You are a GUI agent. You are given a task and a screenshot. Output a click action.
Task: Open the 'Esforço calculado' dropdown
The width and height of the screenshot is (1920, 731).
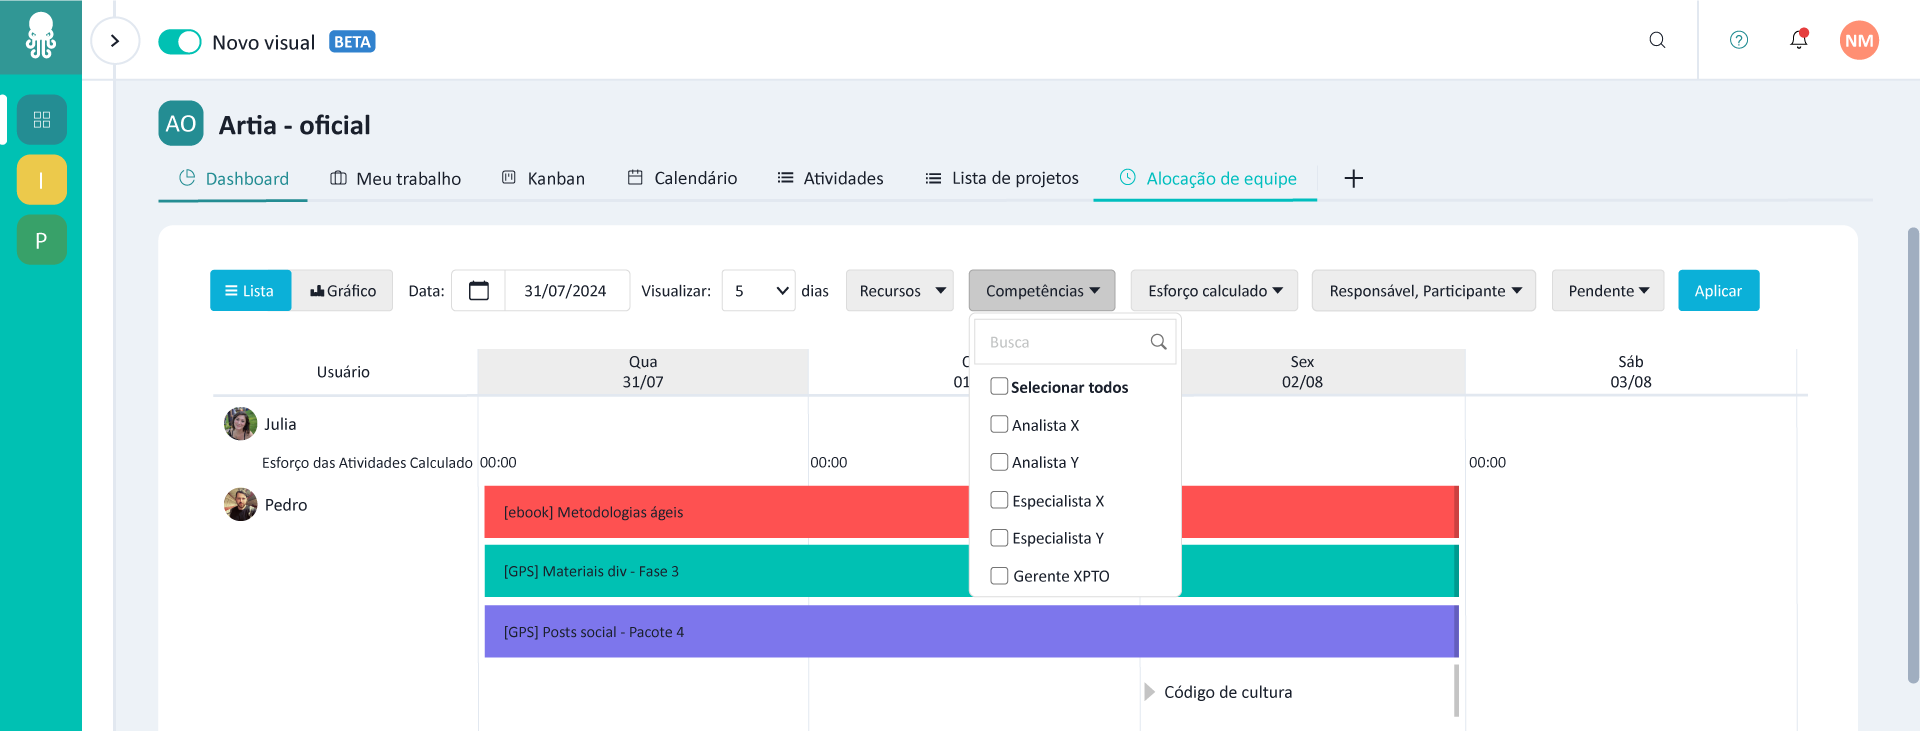(x=1213, y=290)
